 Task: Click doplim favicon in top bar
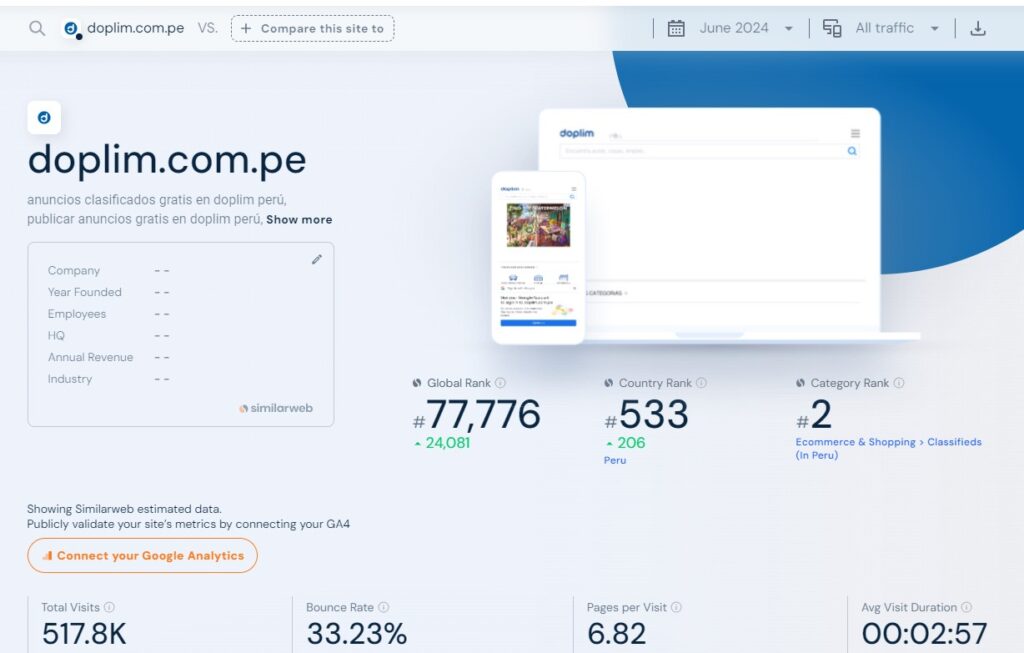[71, 28]
